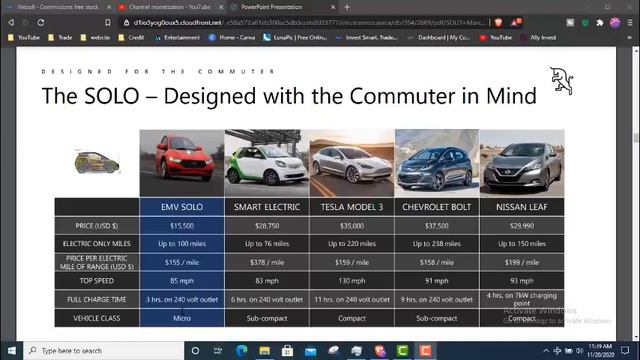Open the green shield extension icon
The image size is (640, 360).
pyautogui.click(x=585, y=23)
